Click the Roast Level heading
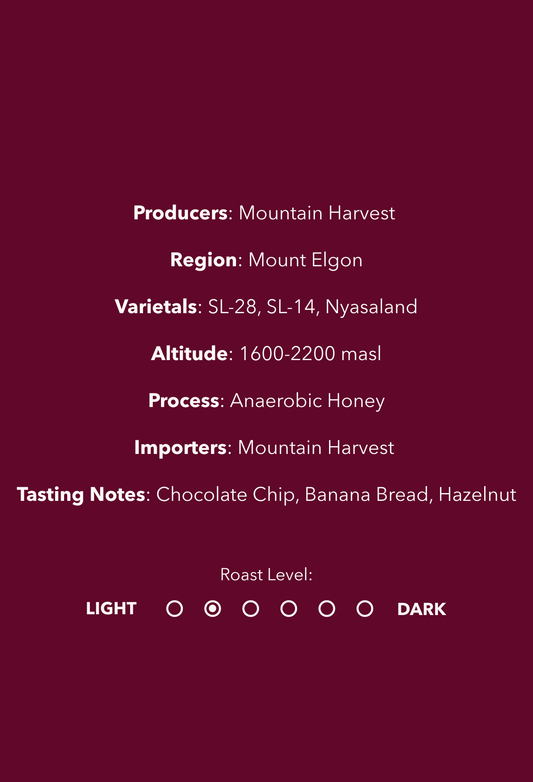The image size is (533, 782). pyautogui.click(x=266, y=575)
